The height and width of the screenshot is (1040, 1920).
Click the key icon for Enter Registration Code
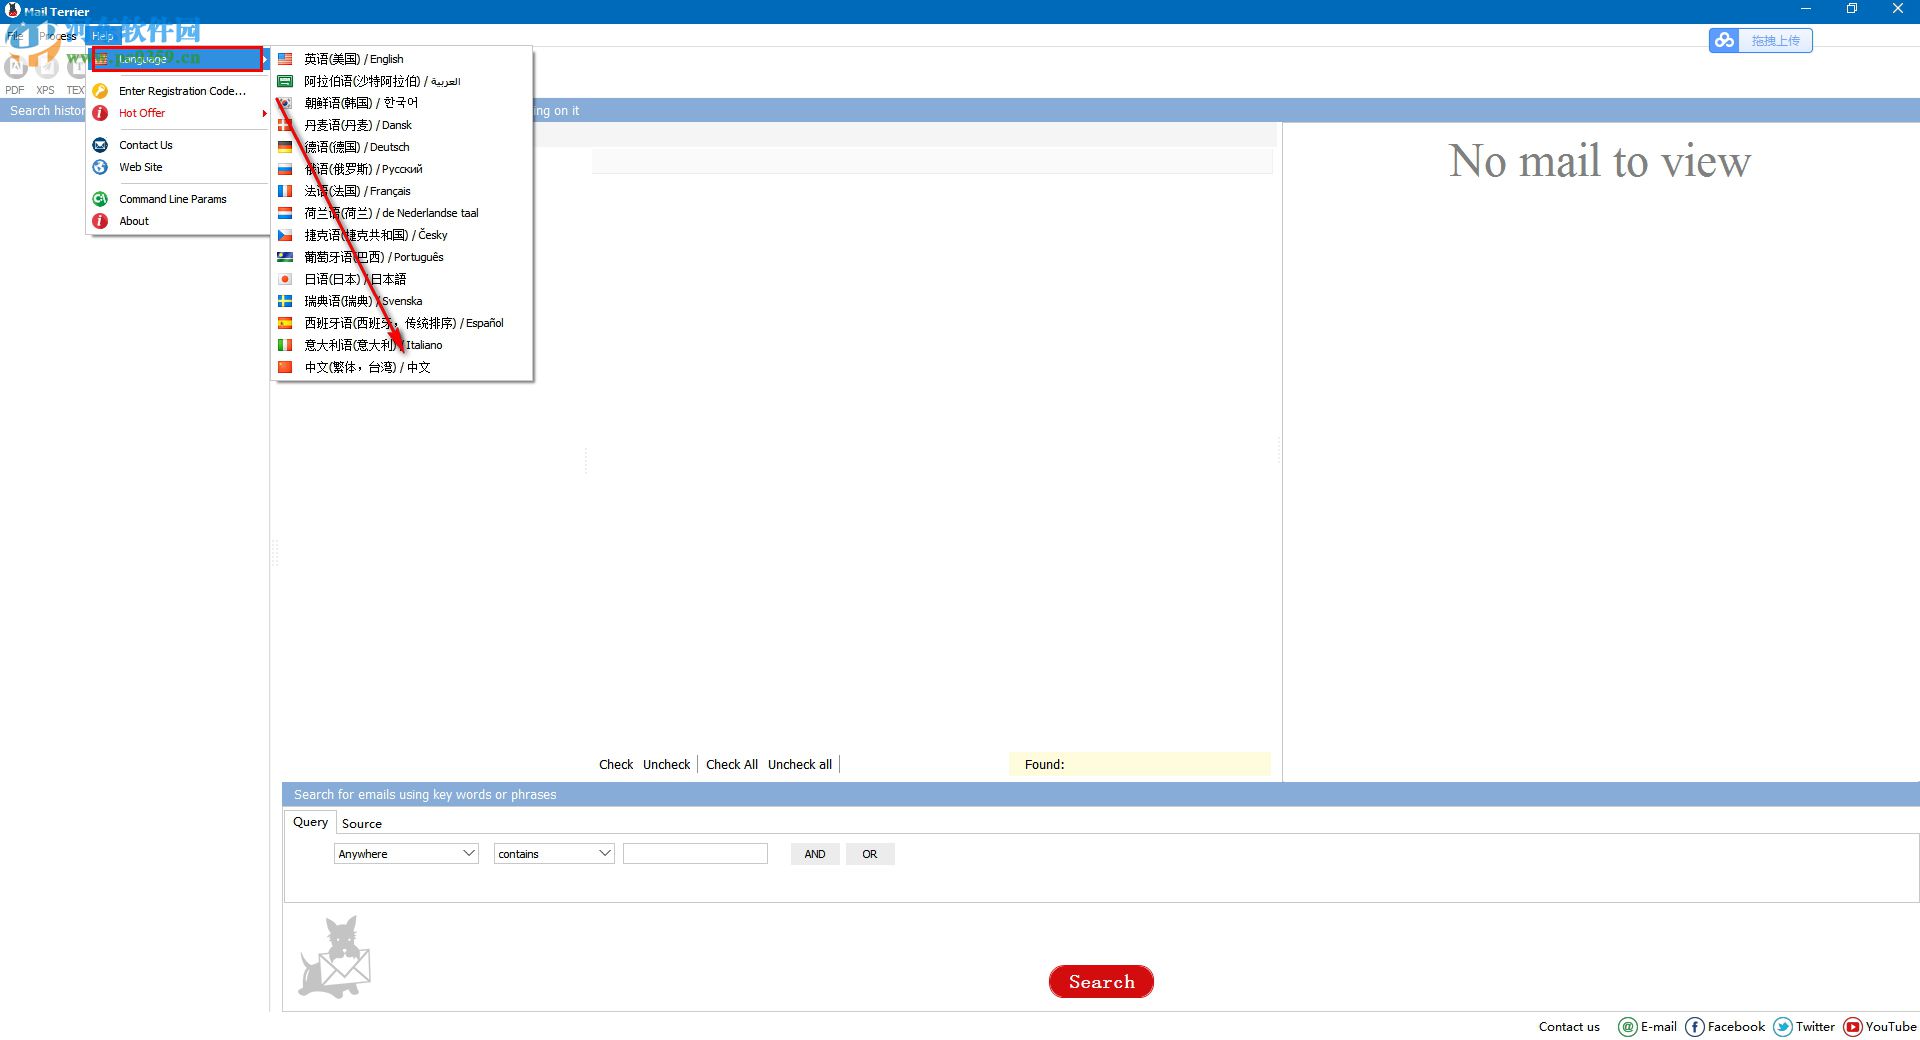tap(100, 91)
